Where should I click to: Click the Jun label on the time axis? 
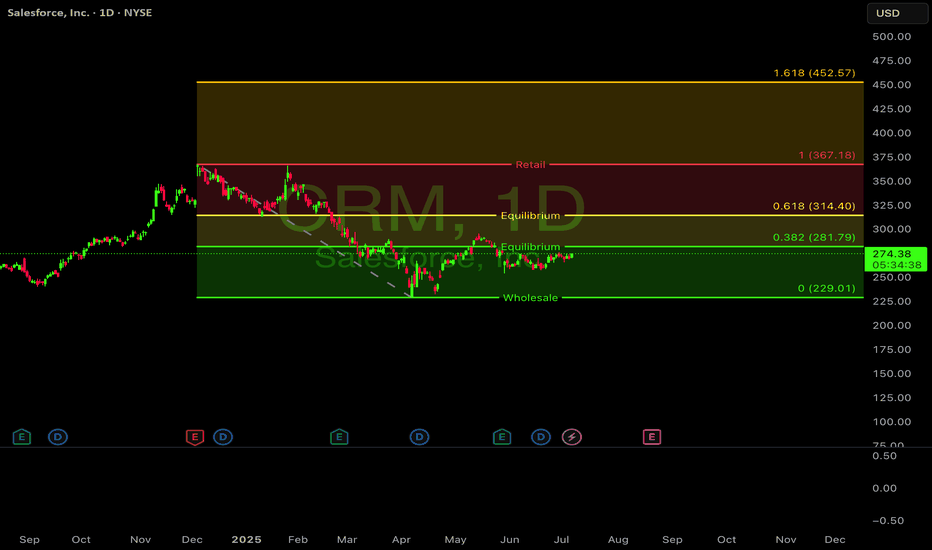point(509,540)
